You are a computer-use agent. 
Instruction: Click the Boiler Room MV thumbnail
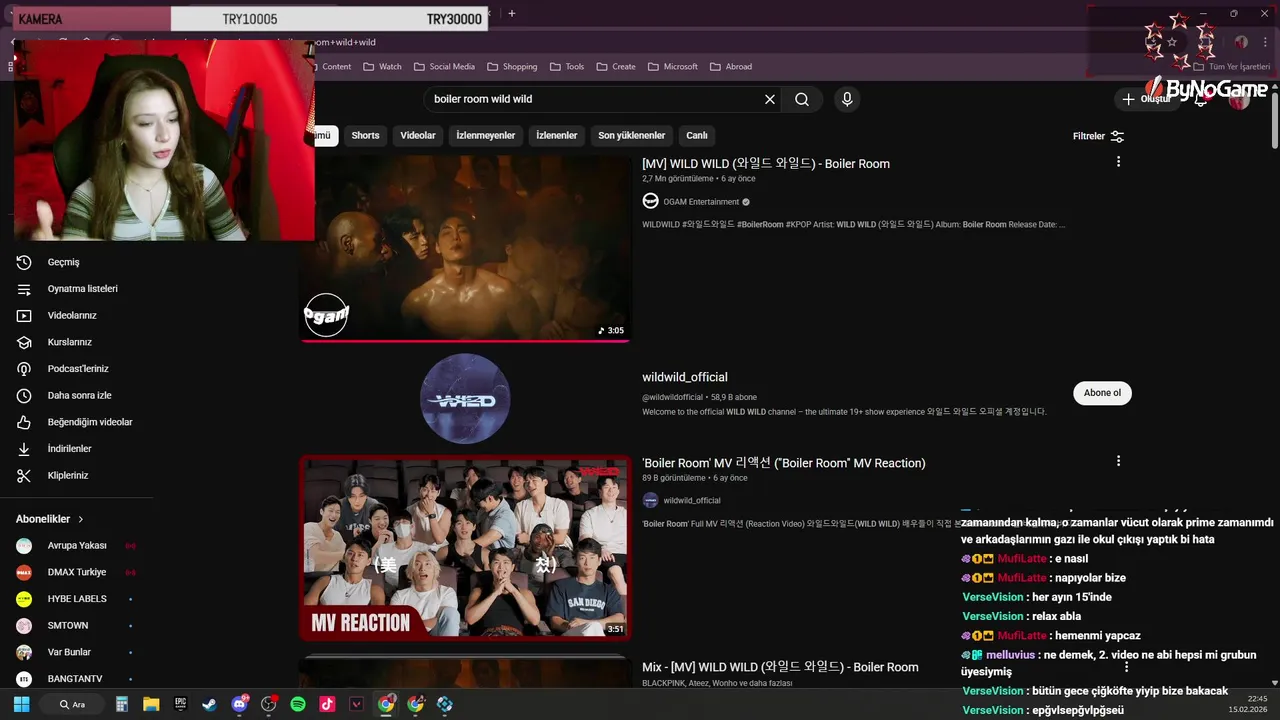466,247
